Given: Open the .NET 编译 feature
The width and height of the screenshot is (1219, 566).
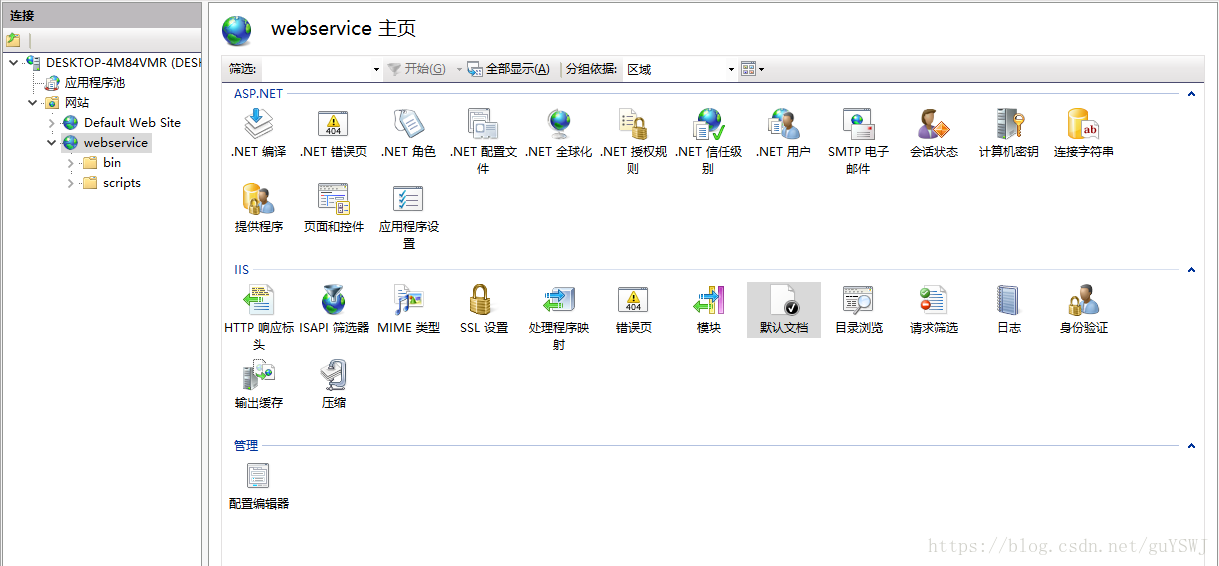Looking at the screenshot, I should 258,134.
